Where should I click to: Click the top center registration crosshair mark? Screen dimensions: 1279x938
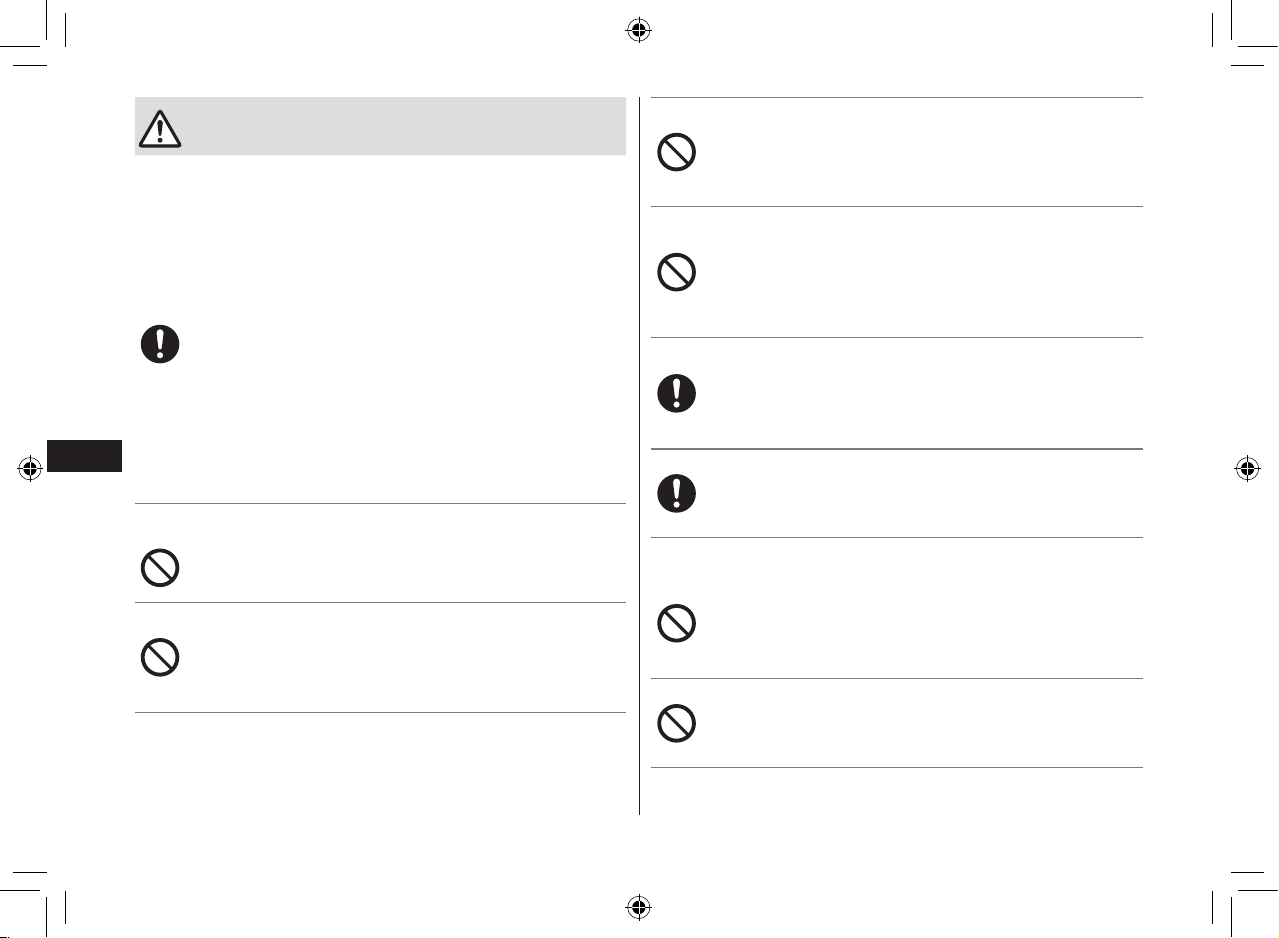639,30
